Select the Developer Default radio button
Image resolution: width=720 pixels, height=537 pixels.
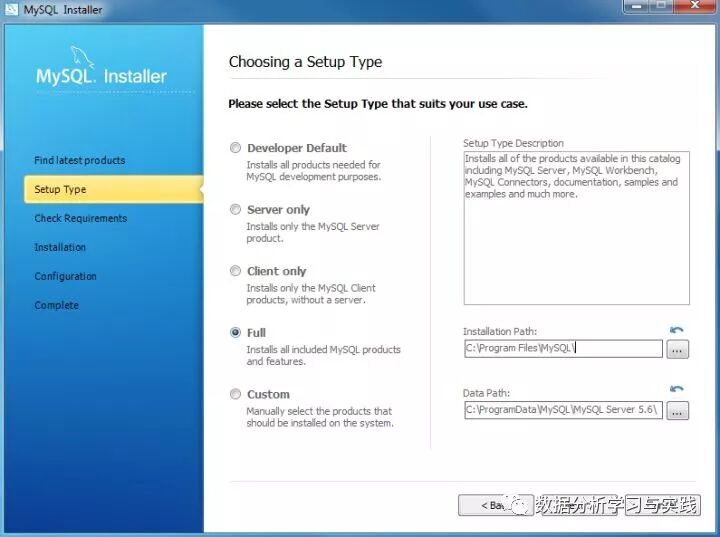[x=235, y=148]
